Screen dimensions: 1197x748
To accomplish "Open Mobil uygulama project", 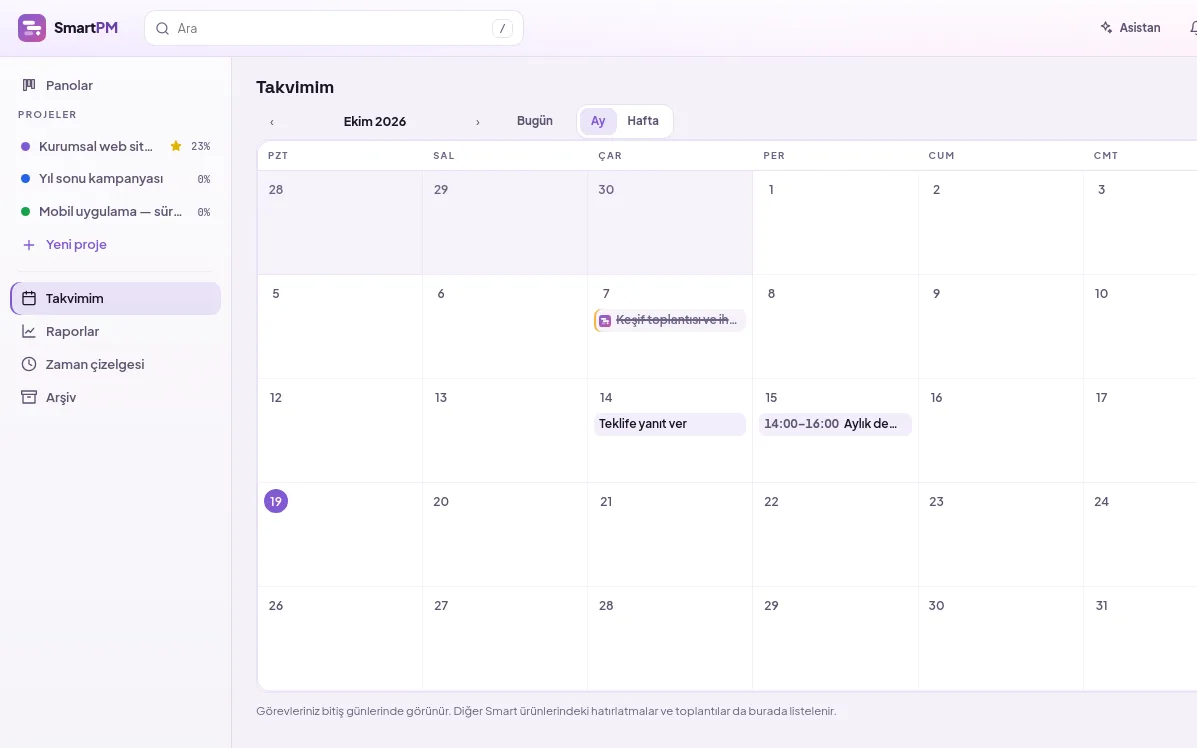I will point(111,211).
